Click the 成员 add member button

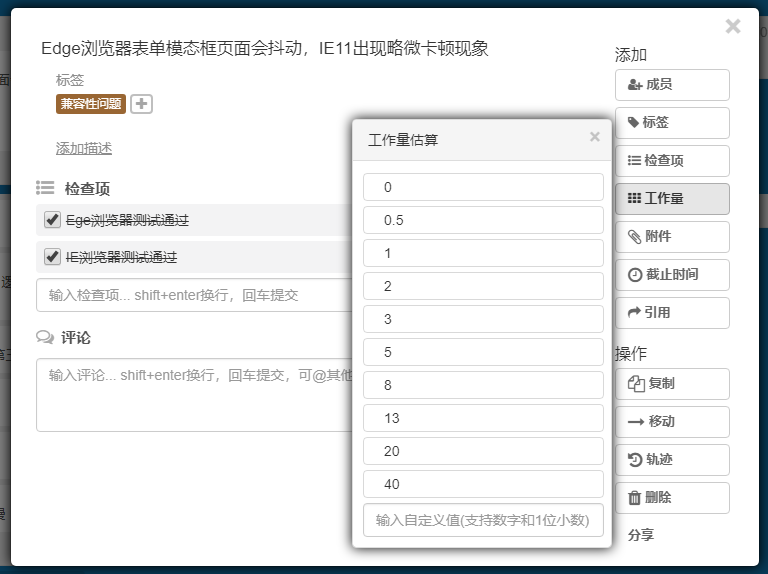(x=671, y=85)
